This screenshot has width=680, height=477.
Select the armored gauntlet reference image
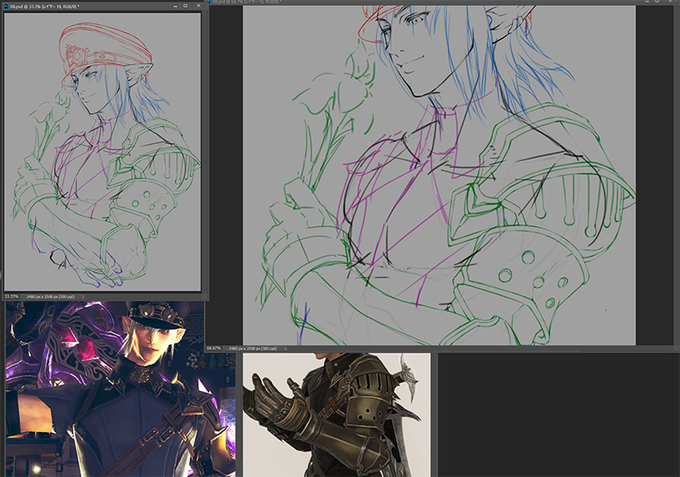click(337, 415)
